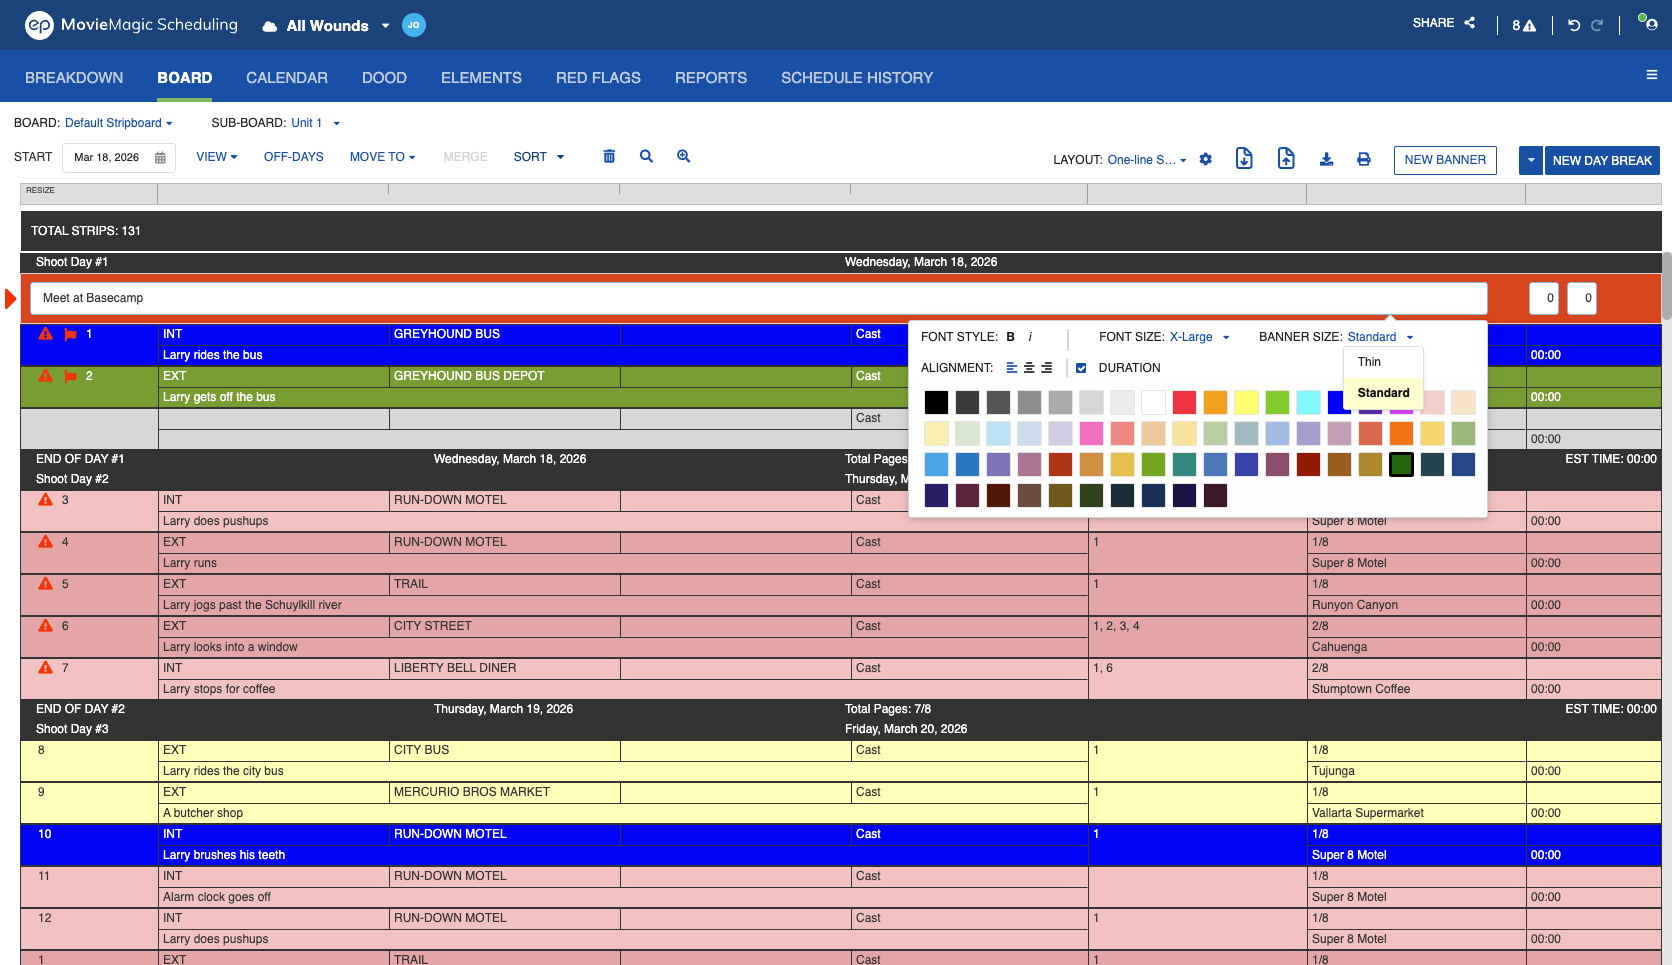This screenshot has height=965, width=1672.
Task: Click the Share button text
Action: (x=1433, y=23)
